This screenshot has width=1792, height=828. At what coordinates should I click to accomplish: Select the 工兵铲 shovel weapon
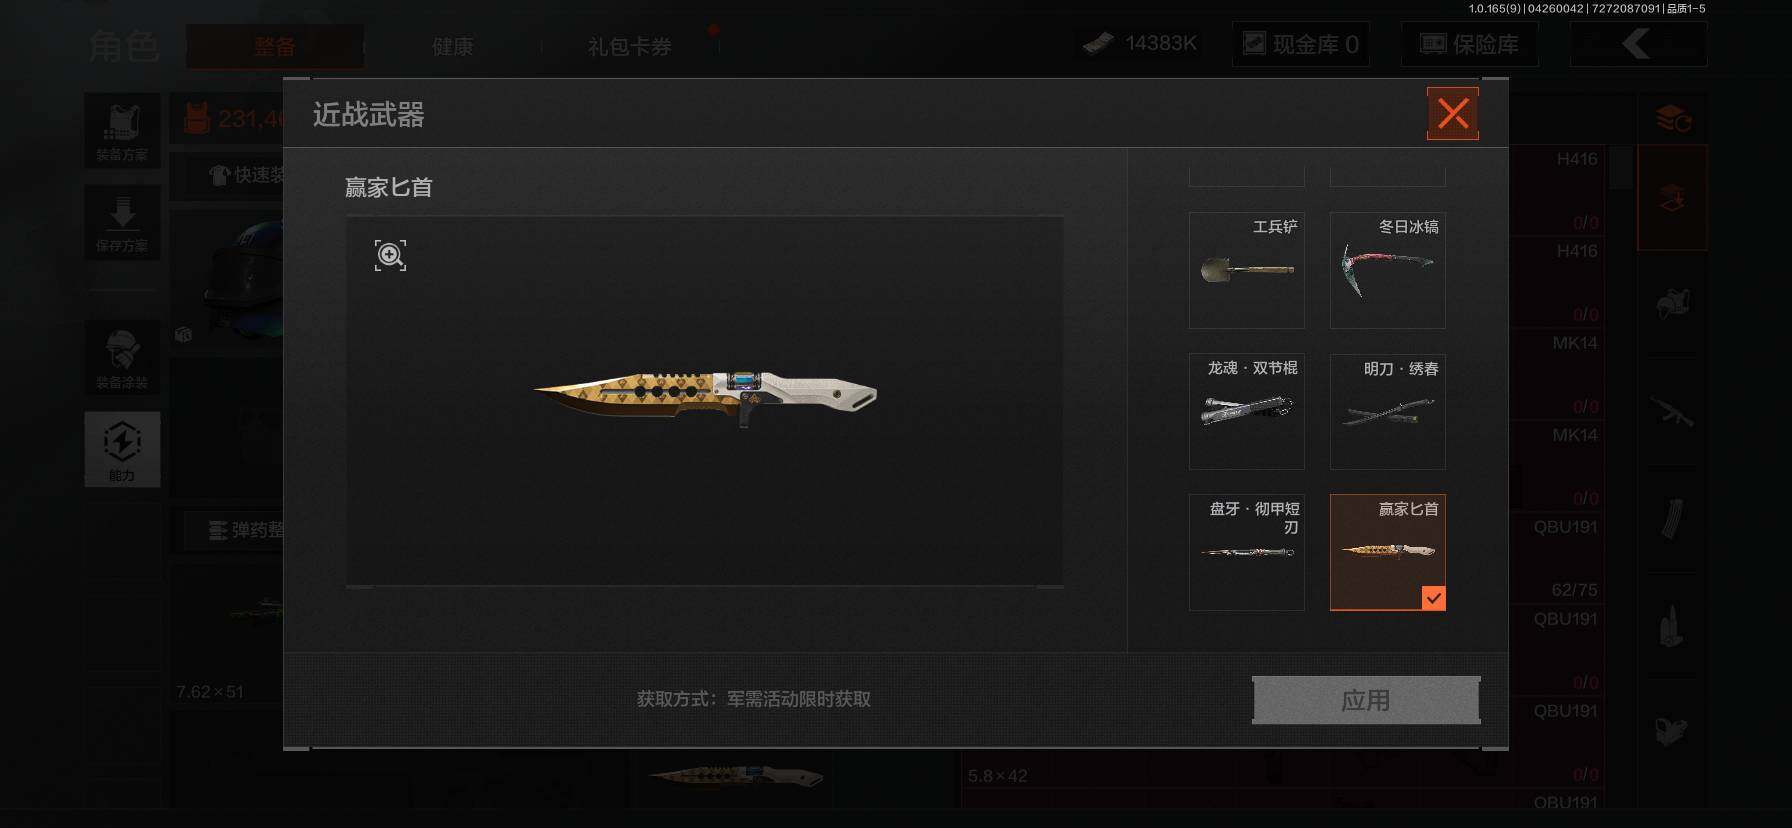pos(1247,270)
